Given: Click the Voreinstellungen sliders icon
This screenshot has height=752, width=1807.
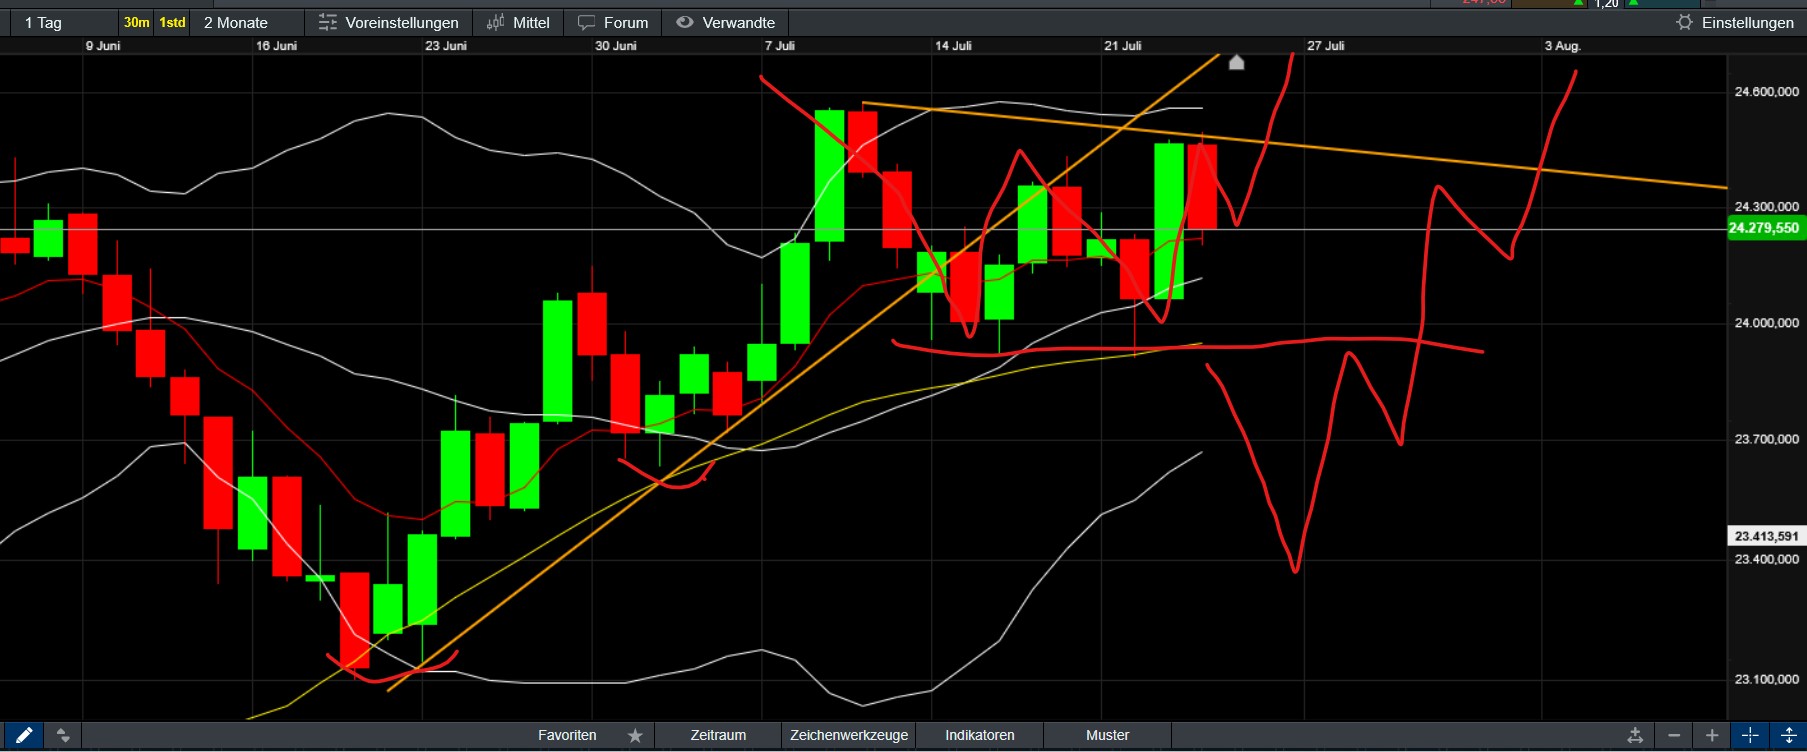Looking at the screenshot, I should [327, 22].
